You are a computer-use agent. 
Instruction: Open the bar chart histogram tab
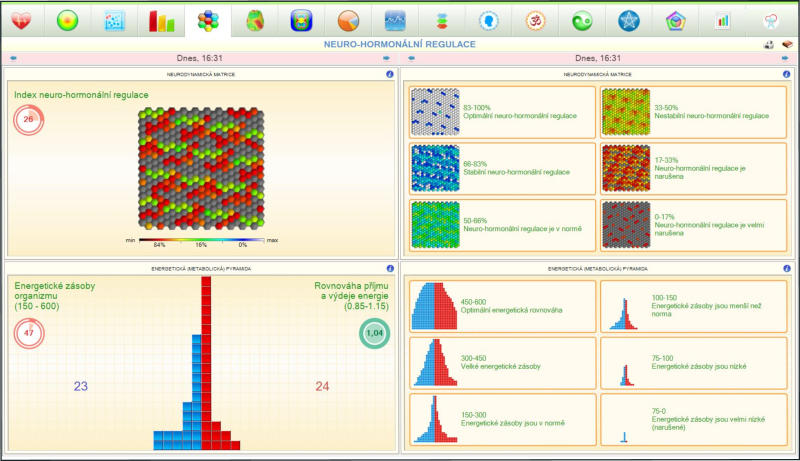(161, 20)
